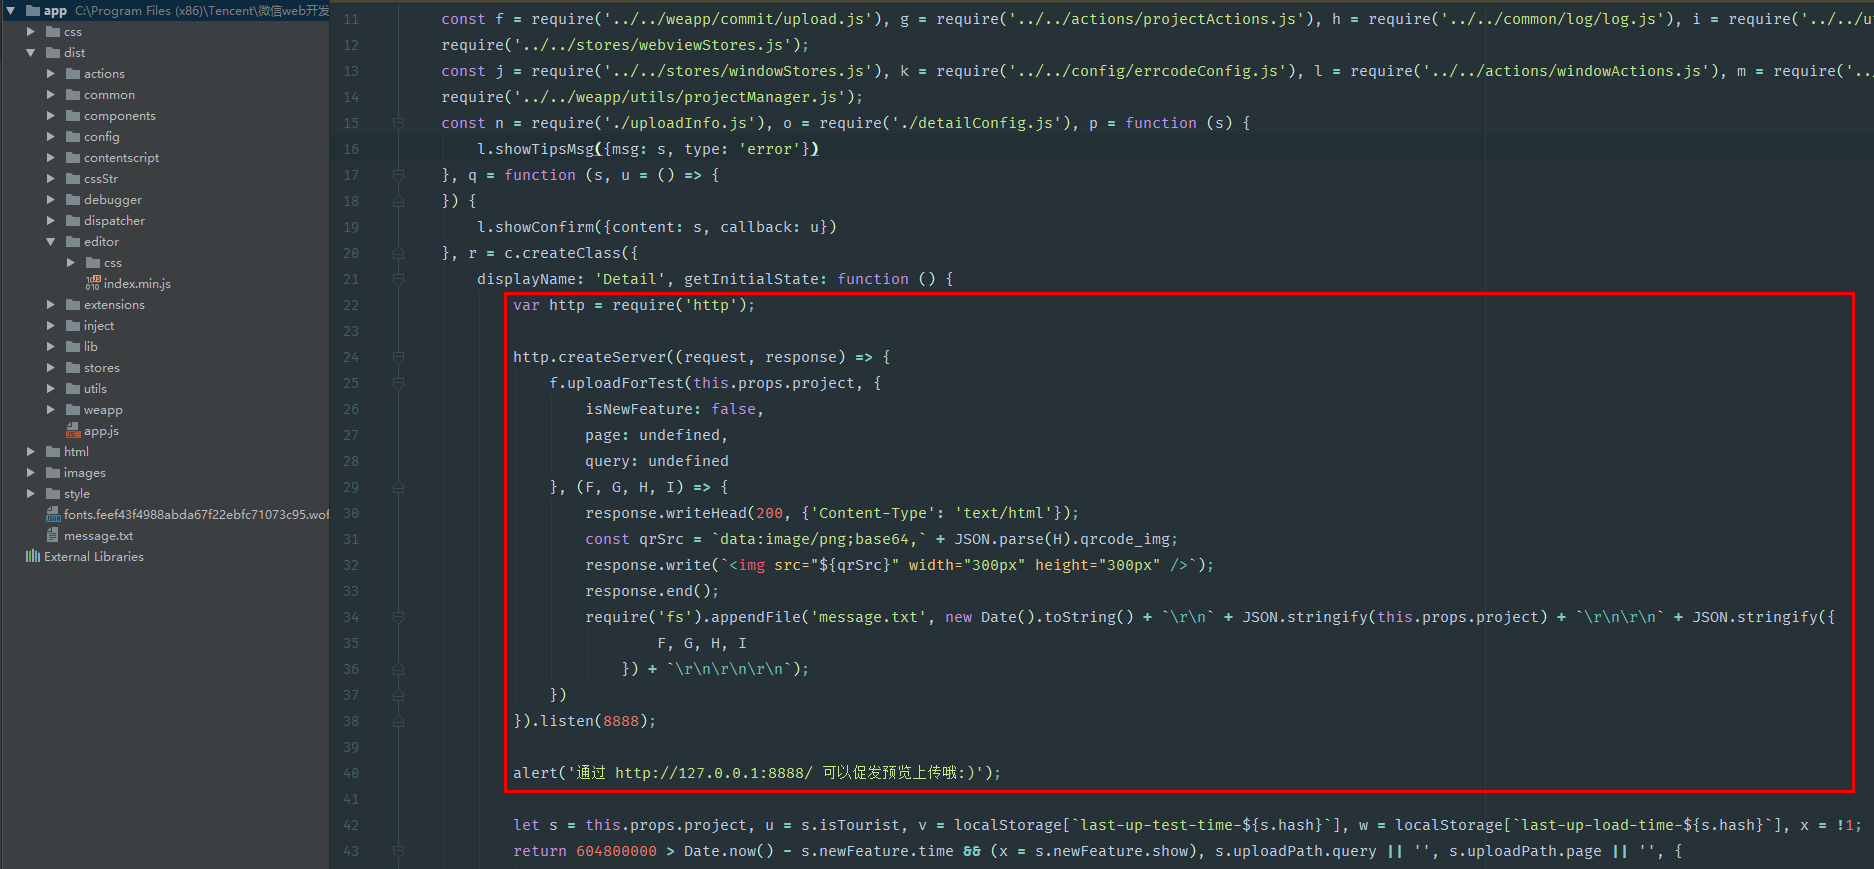Select the stores folder icon
Screen dimensions: 1874x869
coord(73,368)
